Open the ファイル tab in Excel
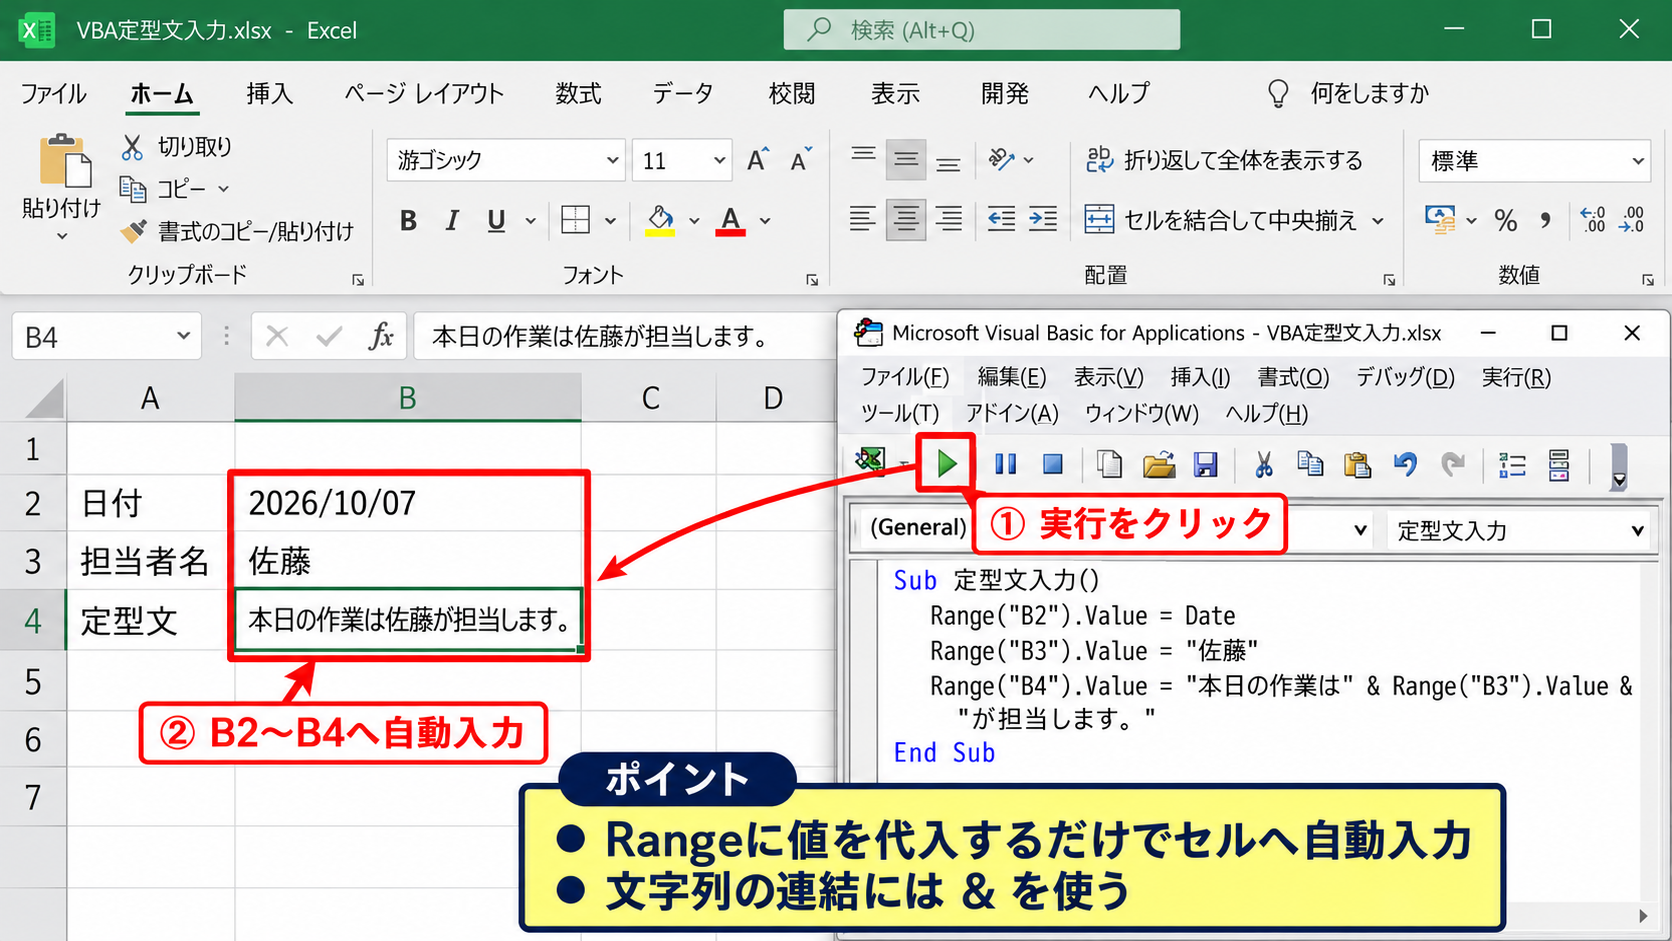The width and height of the screenshot is (1672, 941). coord(54,94)
